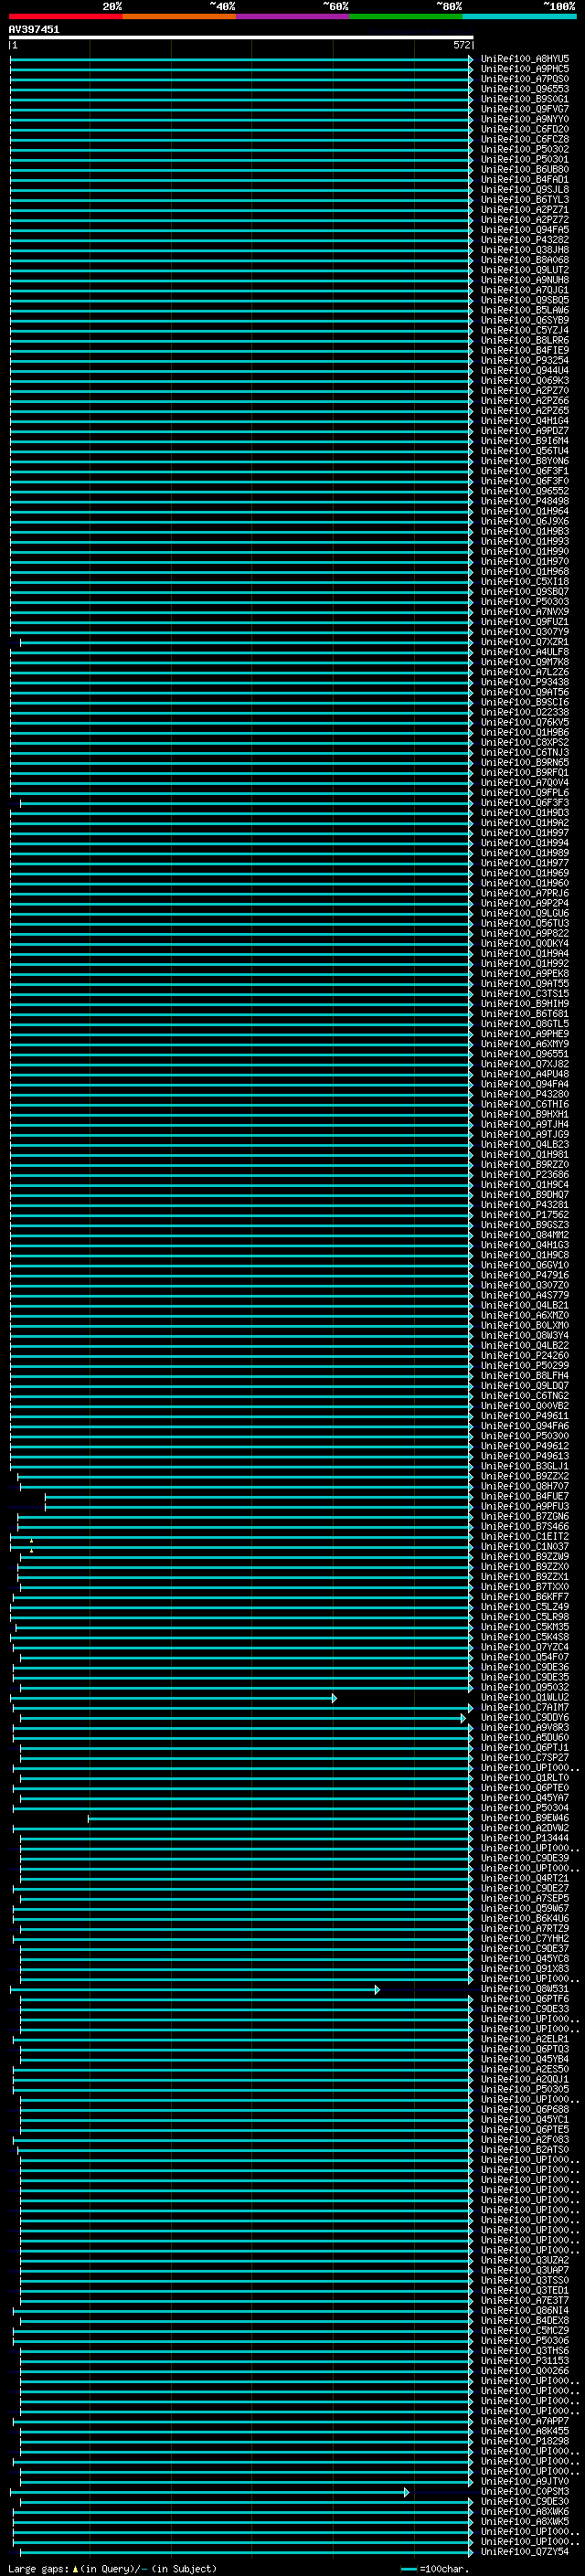
Task: Select UniRef100_P23686 label
Action: (525, 1175)
